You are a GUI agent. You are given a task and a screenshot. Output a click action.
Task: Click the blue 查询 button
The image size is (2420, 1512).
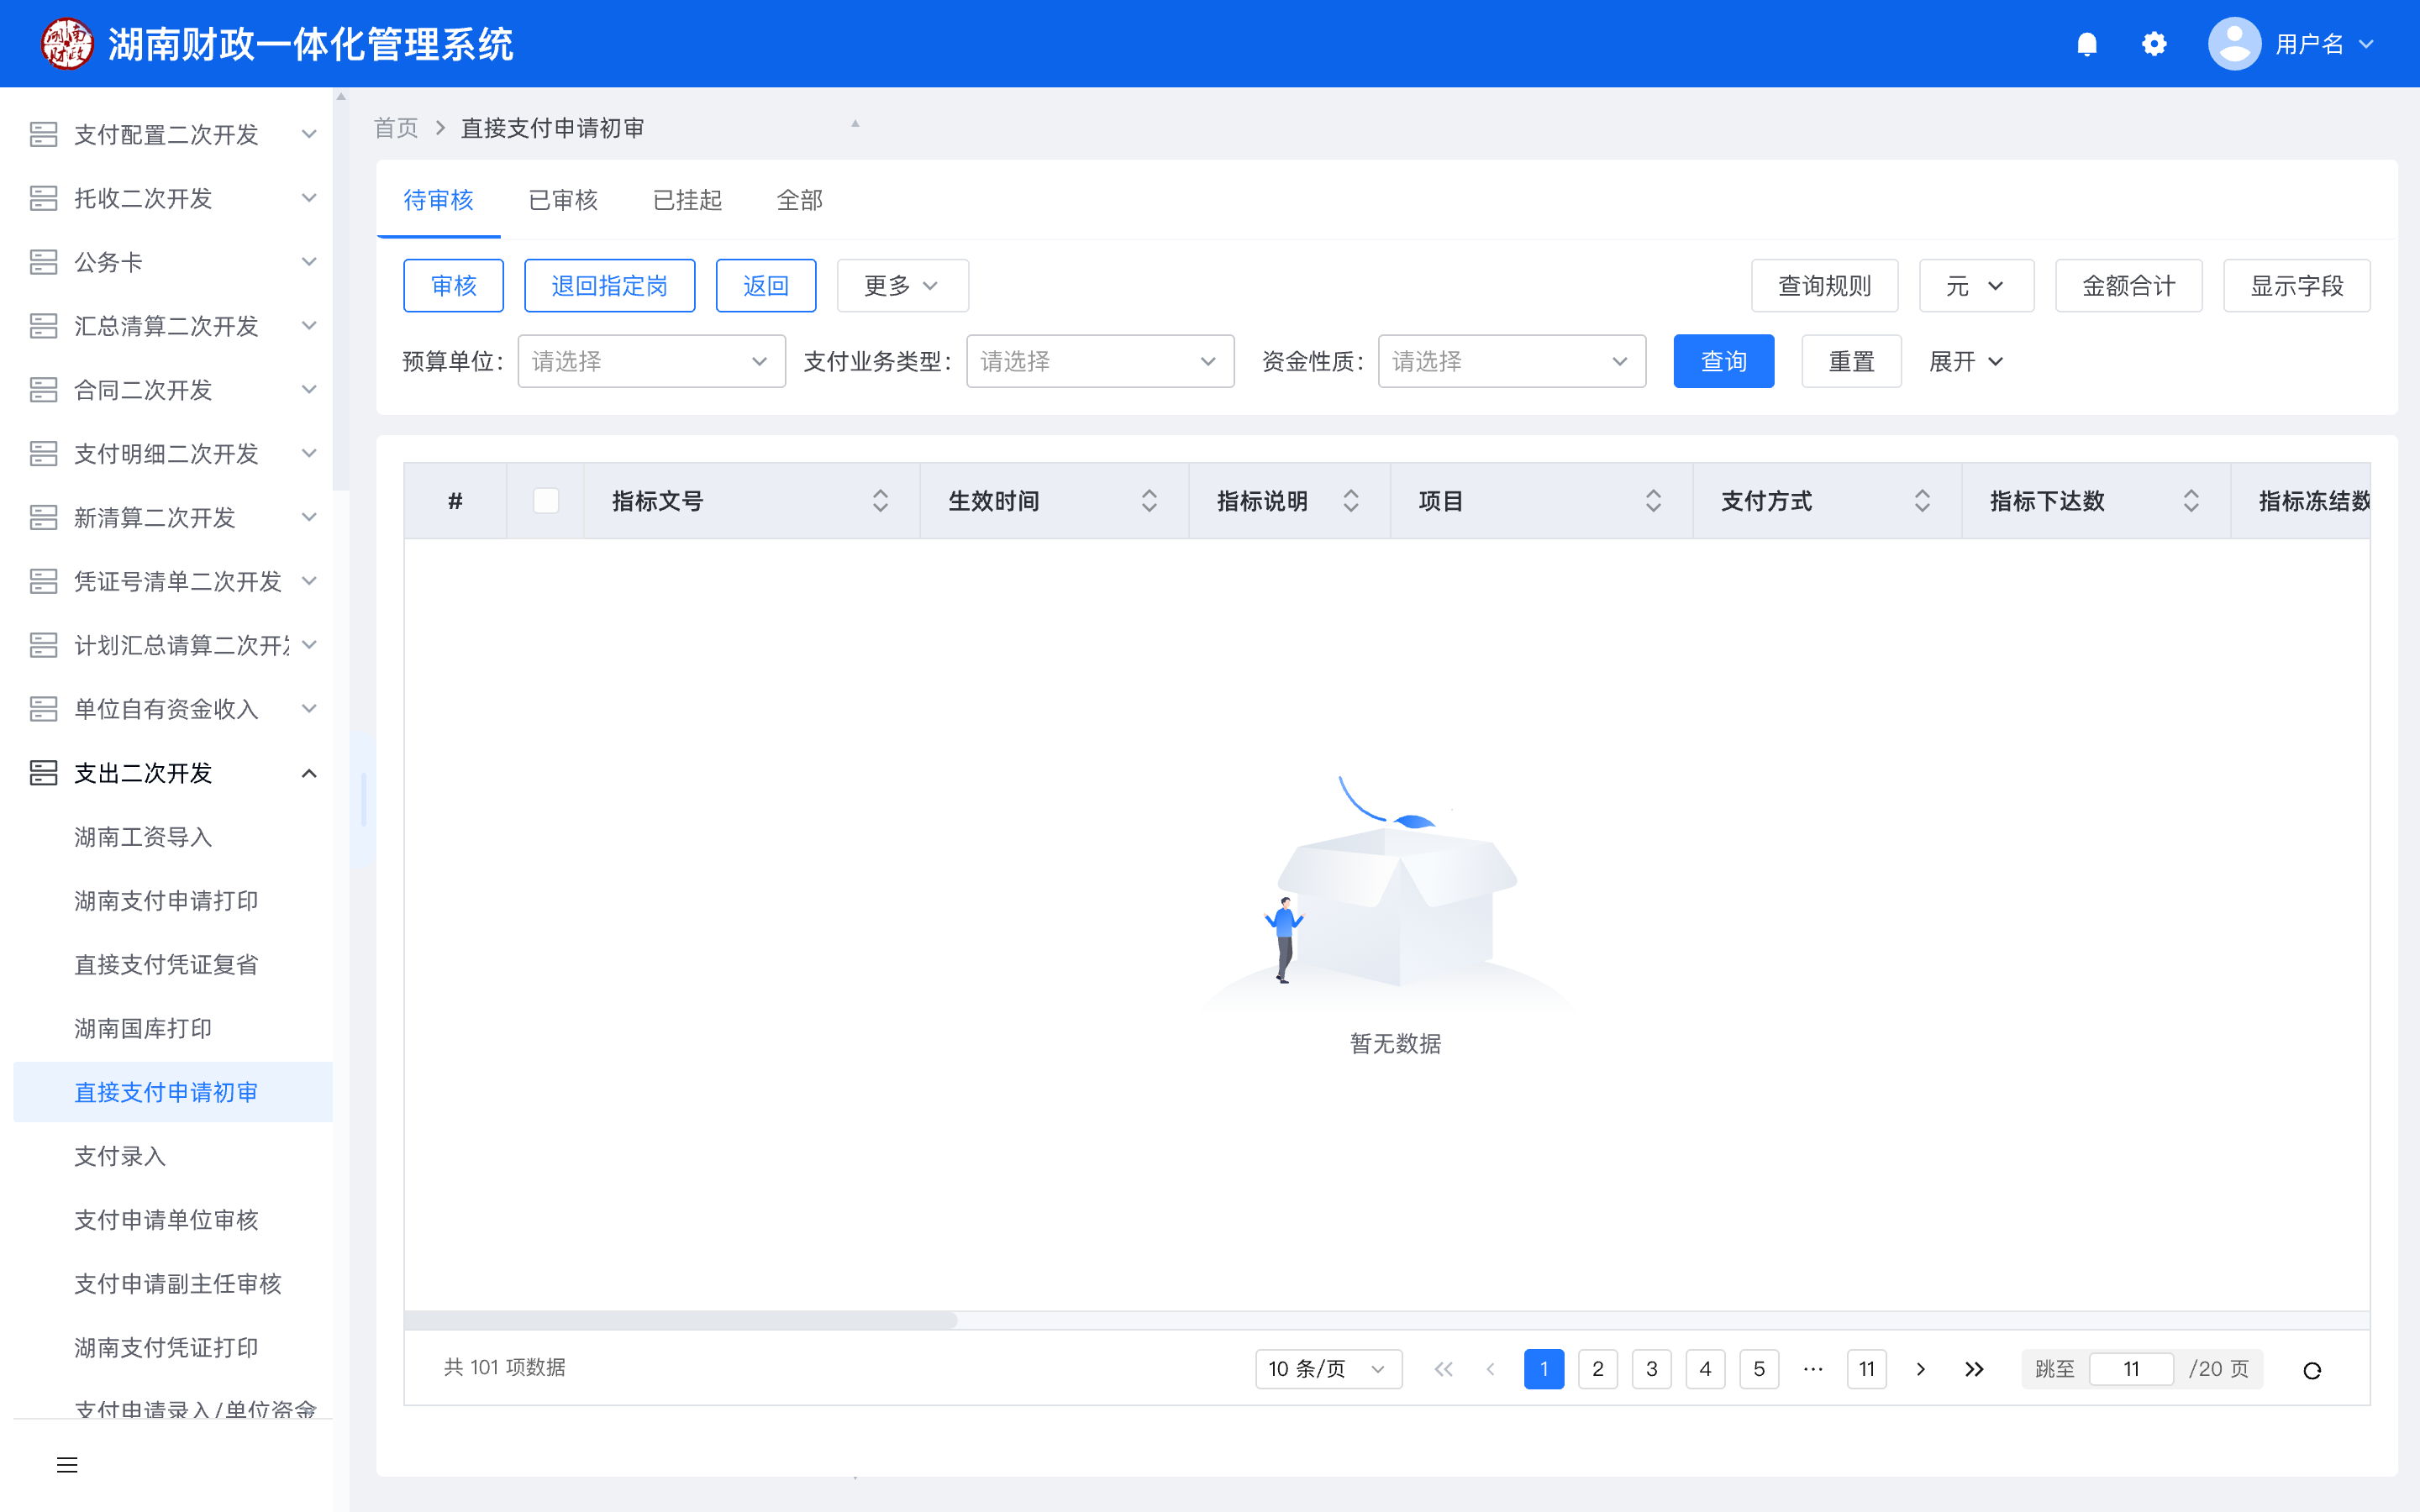coord(1723,361)
